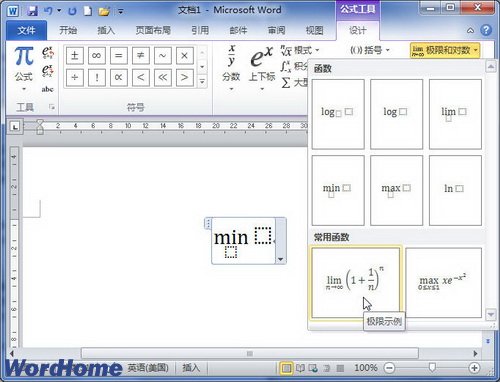Open the equation options arrow on min box
Viewport: 500px width, 382px height.
click(281, 259)
